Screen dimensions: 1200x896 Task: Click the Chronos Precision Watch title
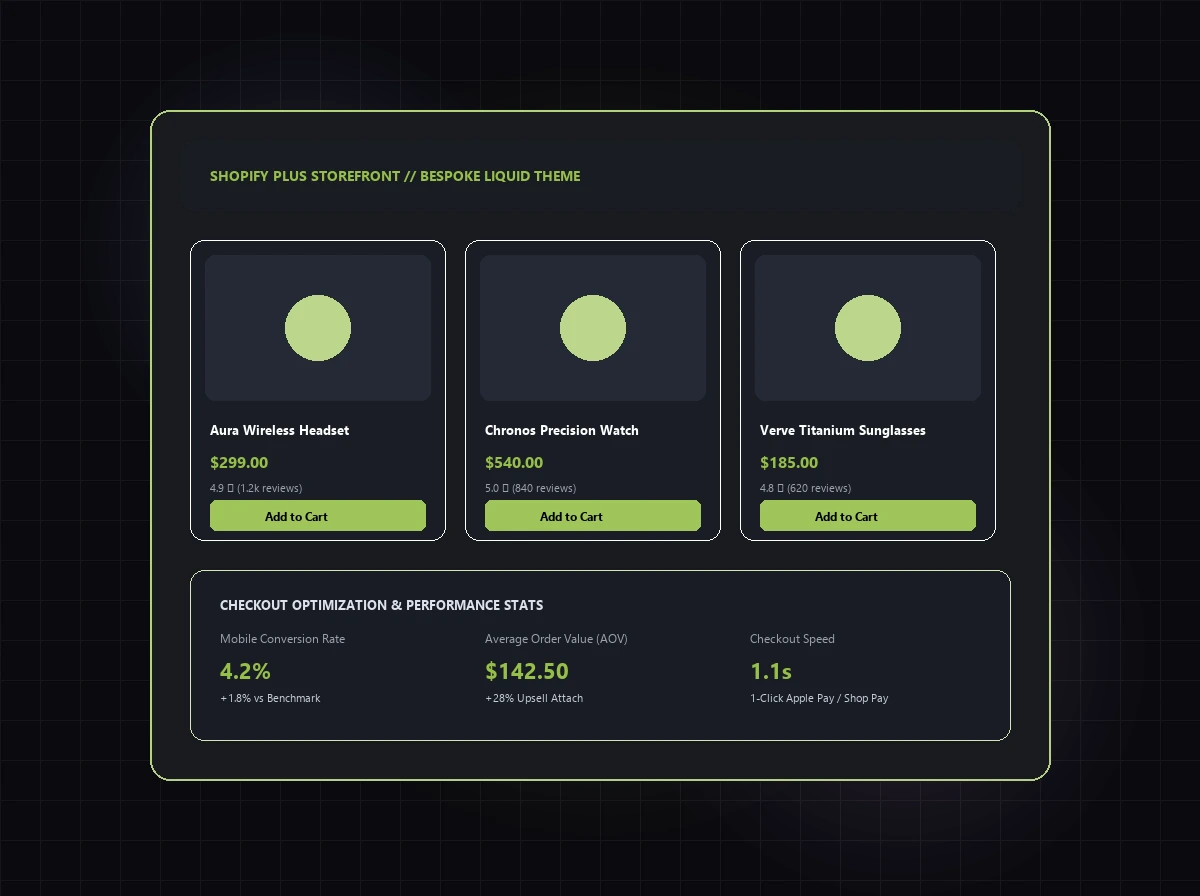[x=562, y=430]
